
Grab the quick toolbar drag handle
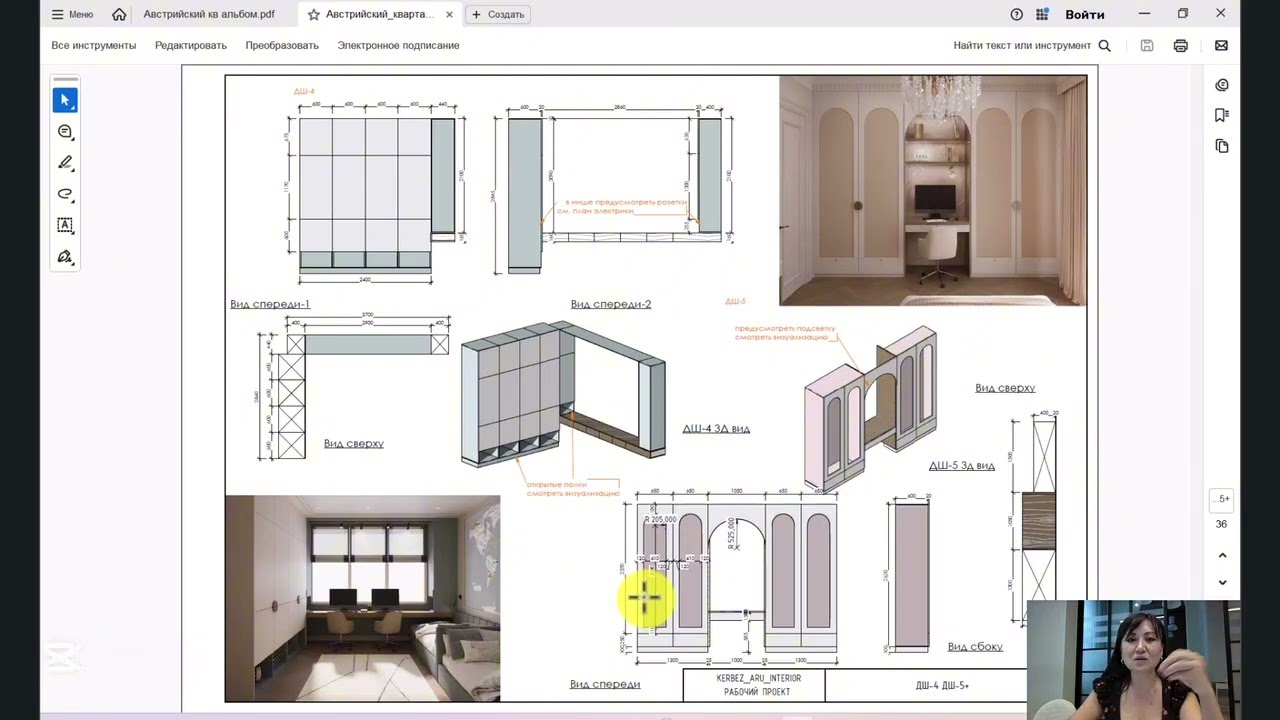click(65, 79)
